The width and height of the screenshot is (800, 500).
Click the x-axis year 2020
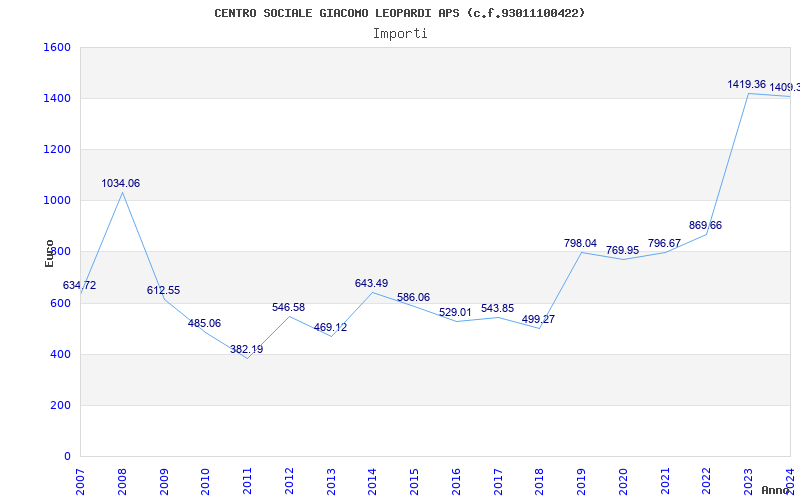(623, 482)
